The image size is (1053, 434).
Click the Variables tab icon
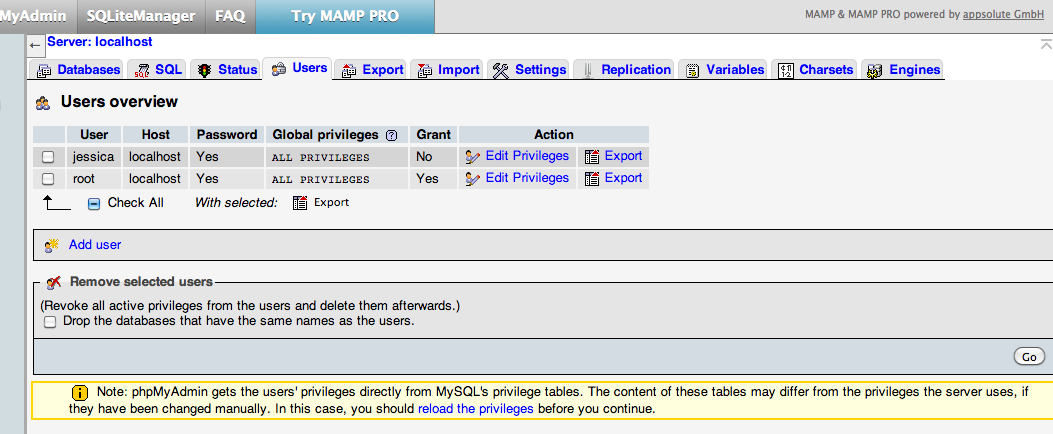coord(692,70)
